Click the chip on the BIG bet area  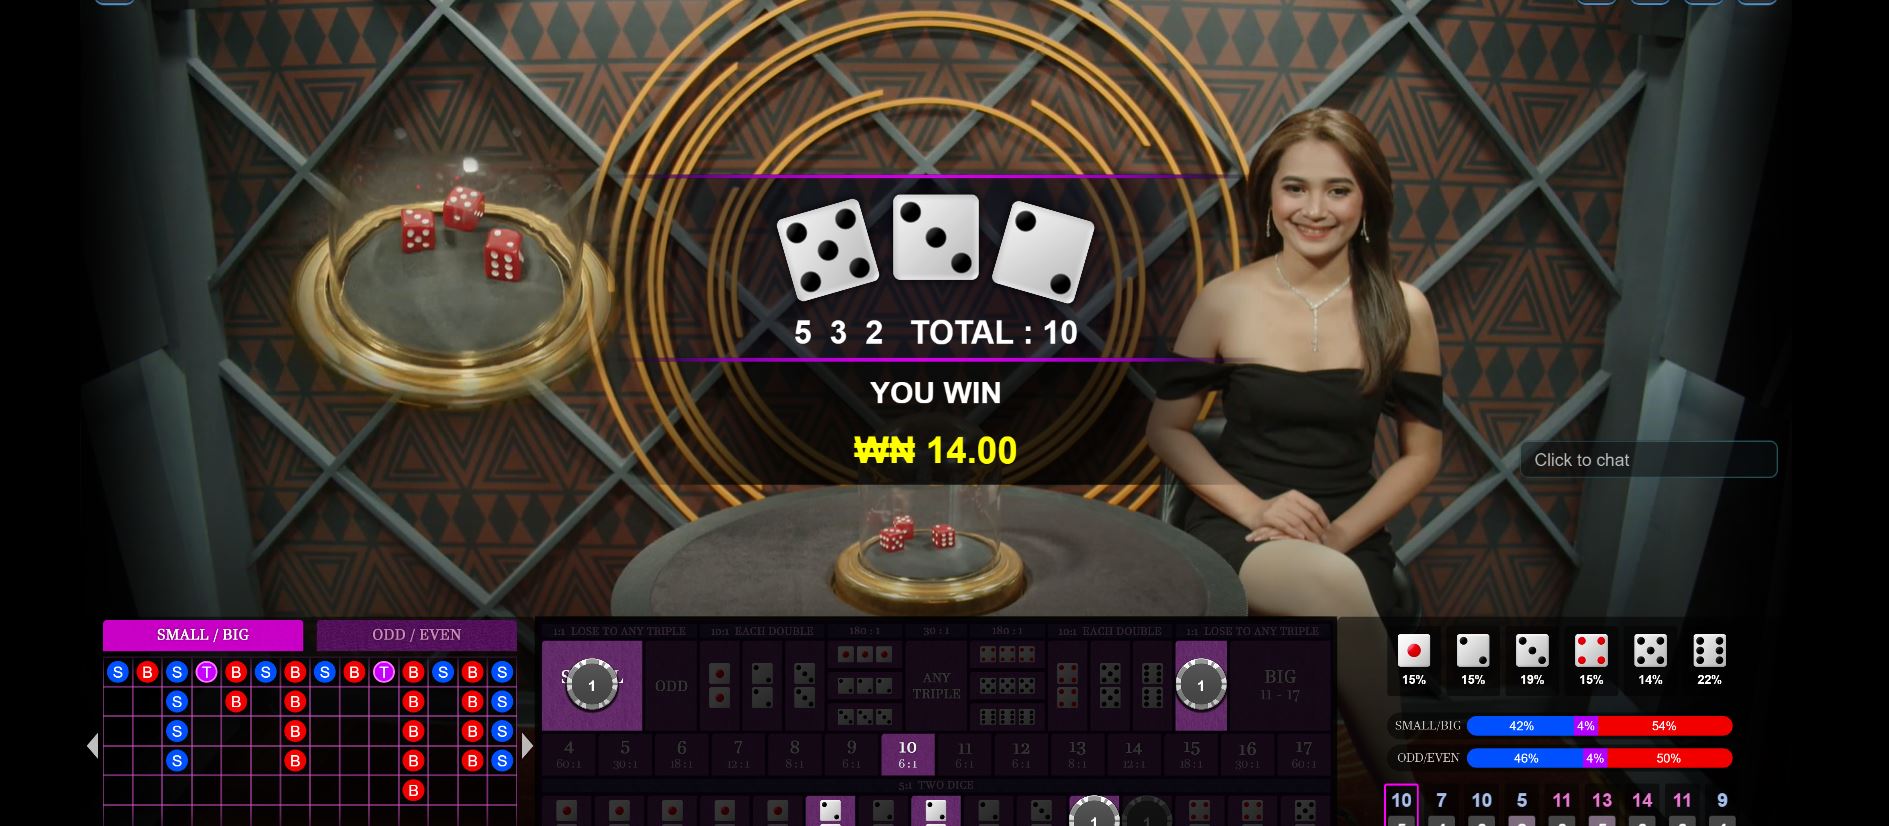[x=1201, y=685]
